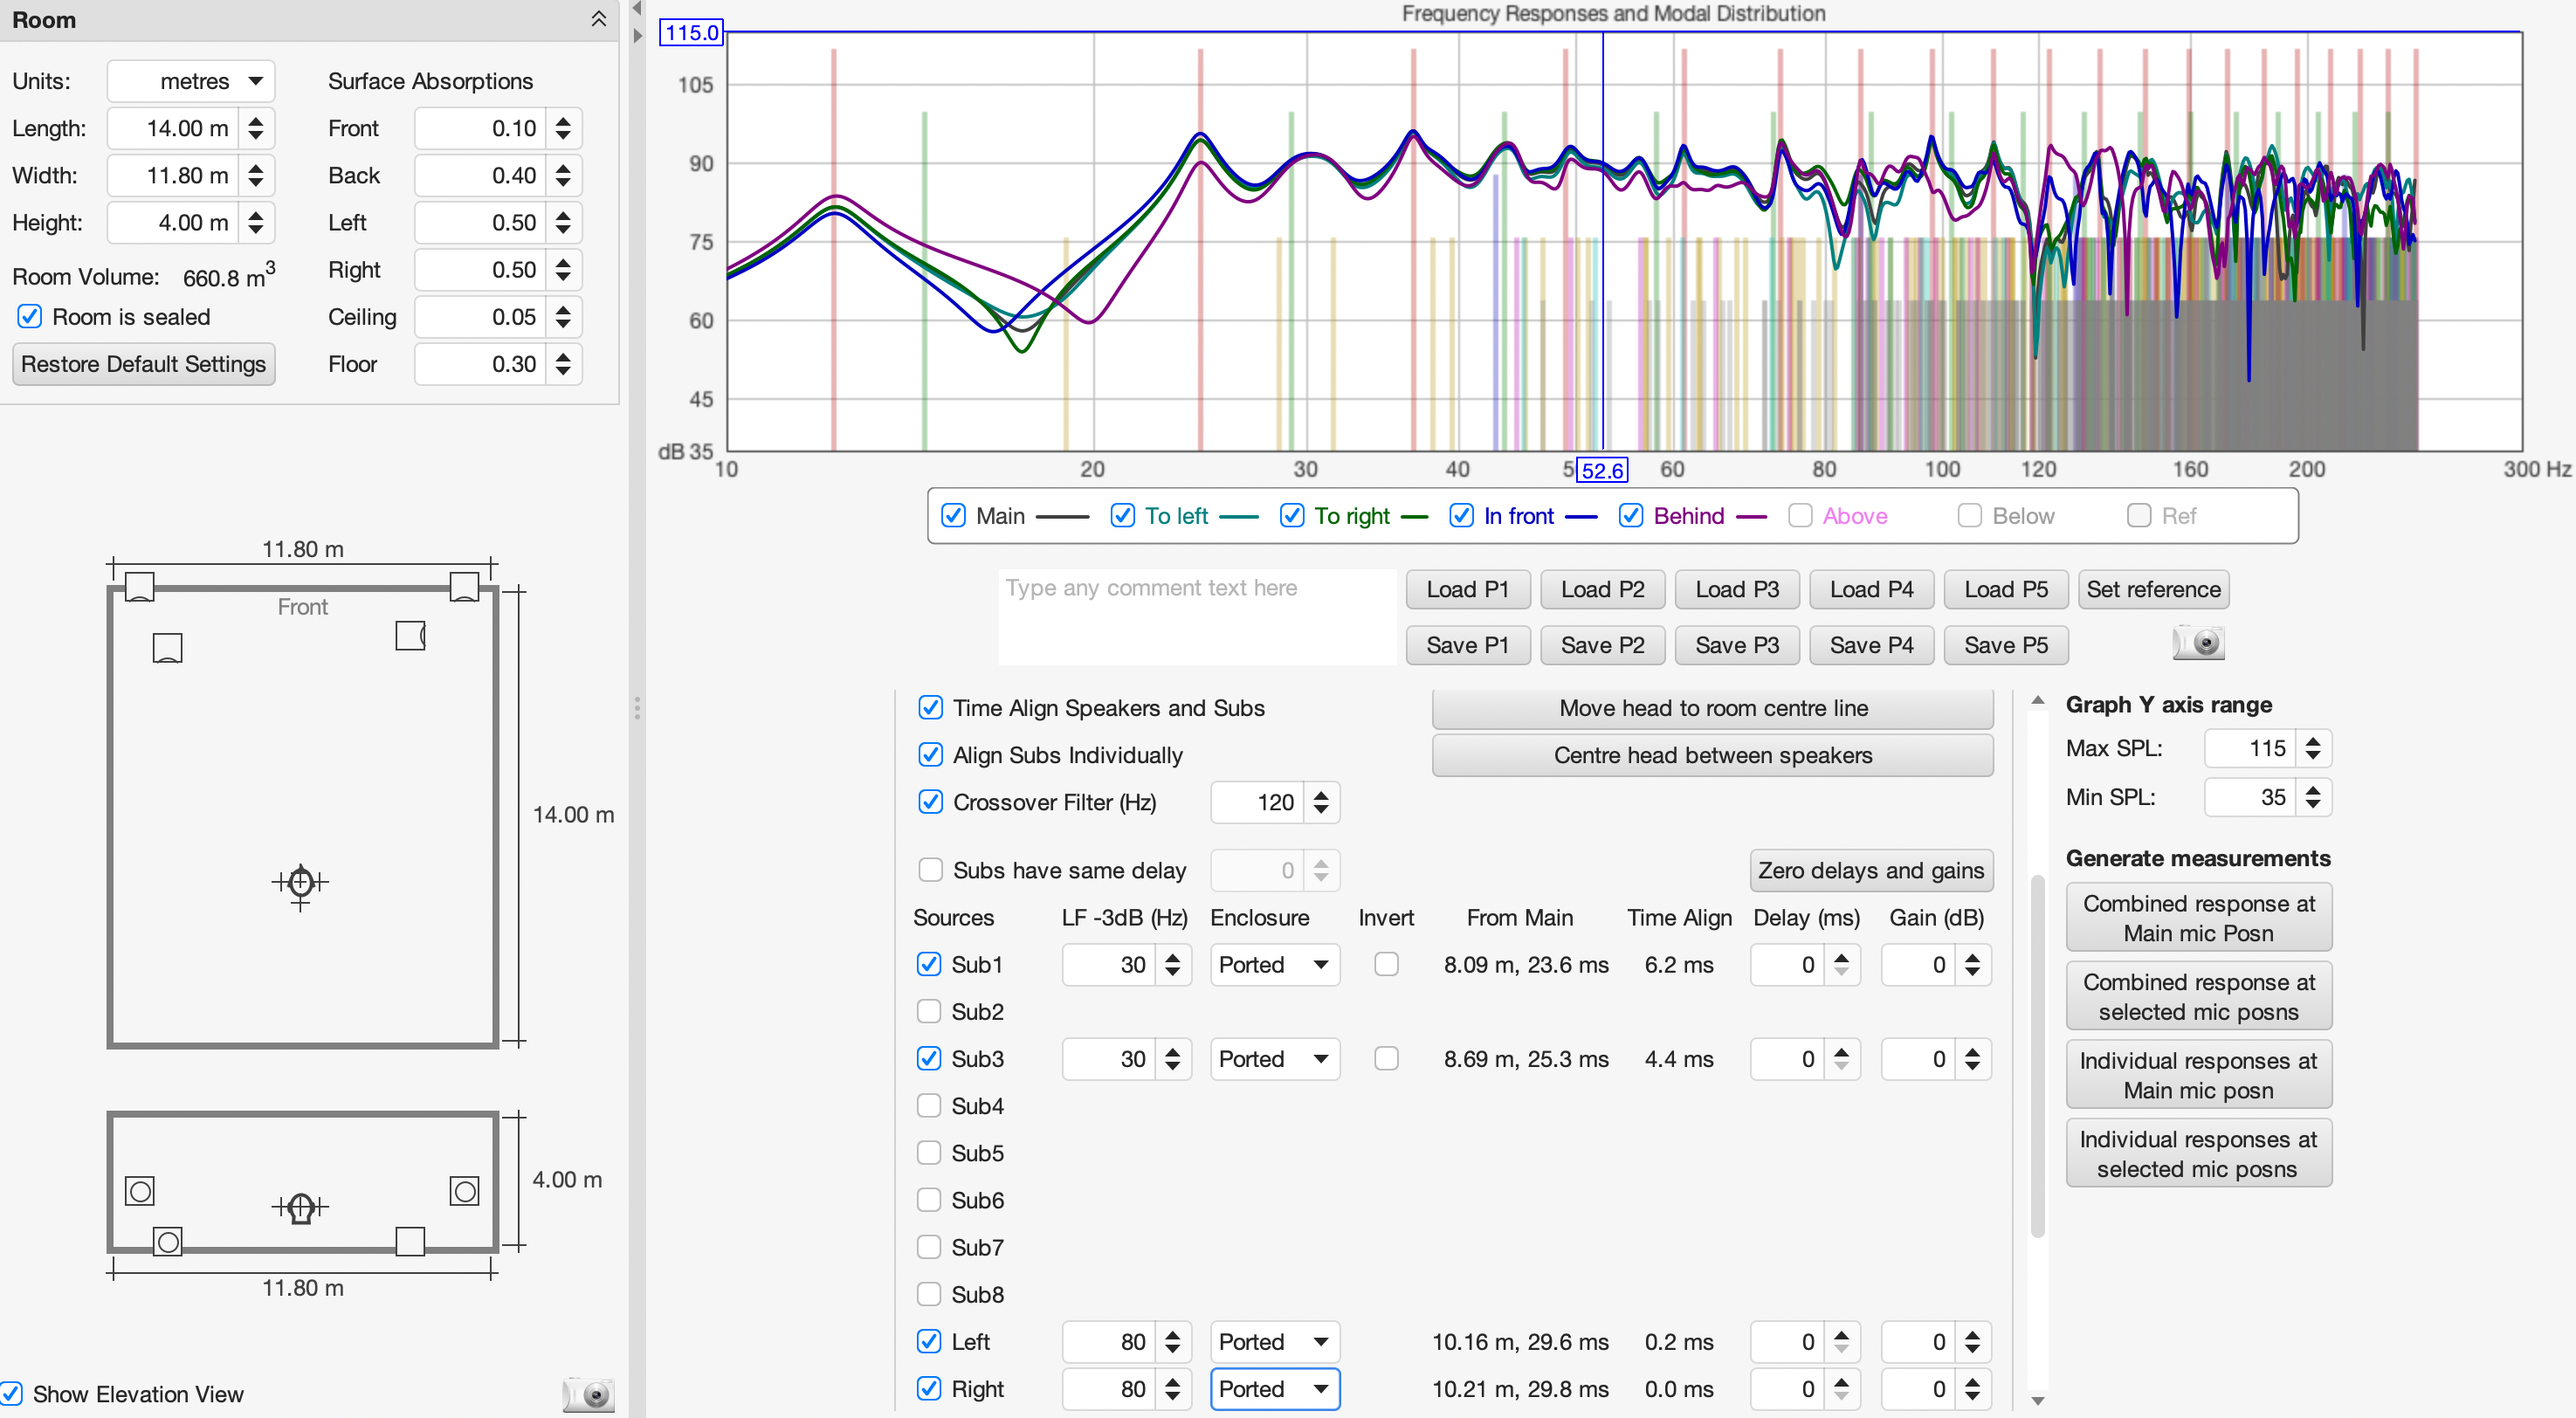Uncheck Room is sealed

coord(30,316)
